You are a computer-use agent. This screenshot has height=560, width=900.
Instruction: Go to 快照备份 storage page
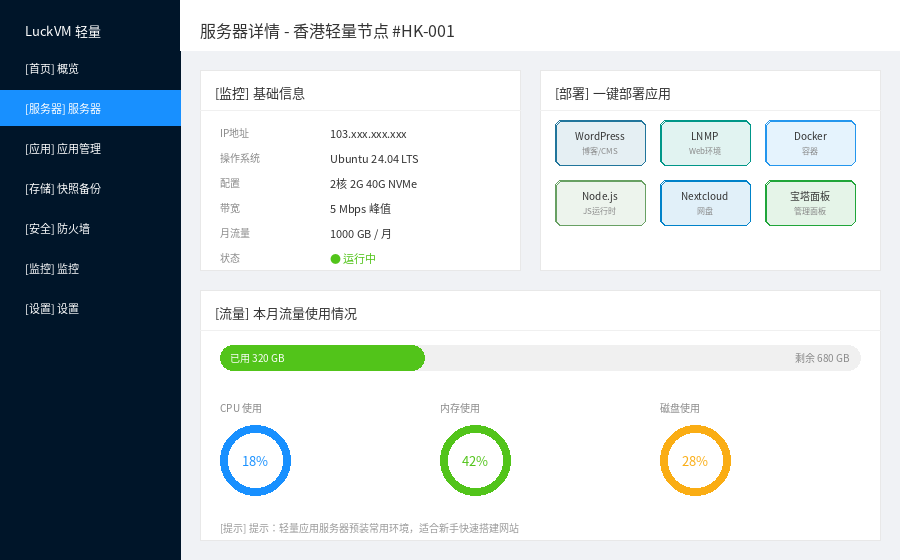90,188
